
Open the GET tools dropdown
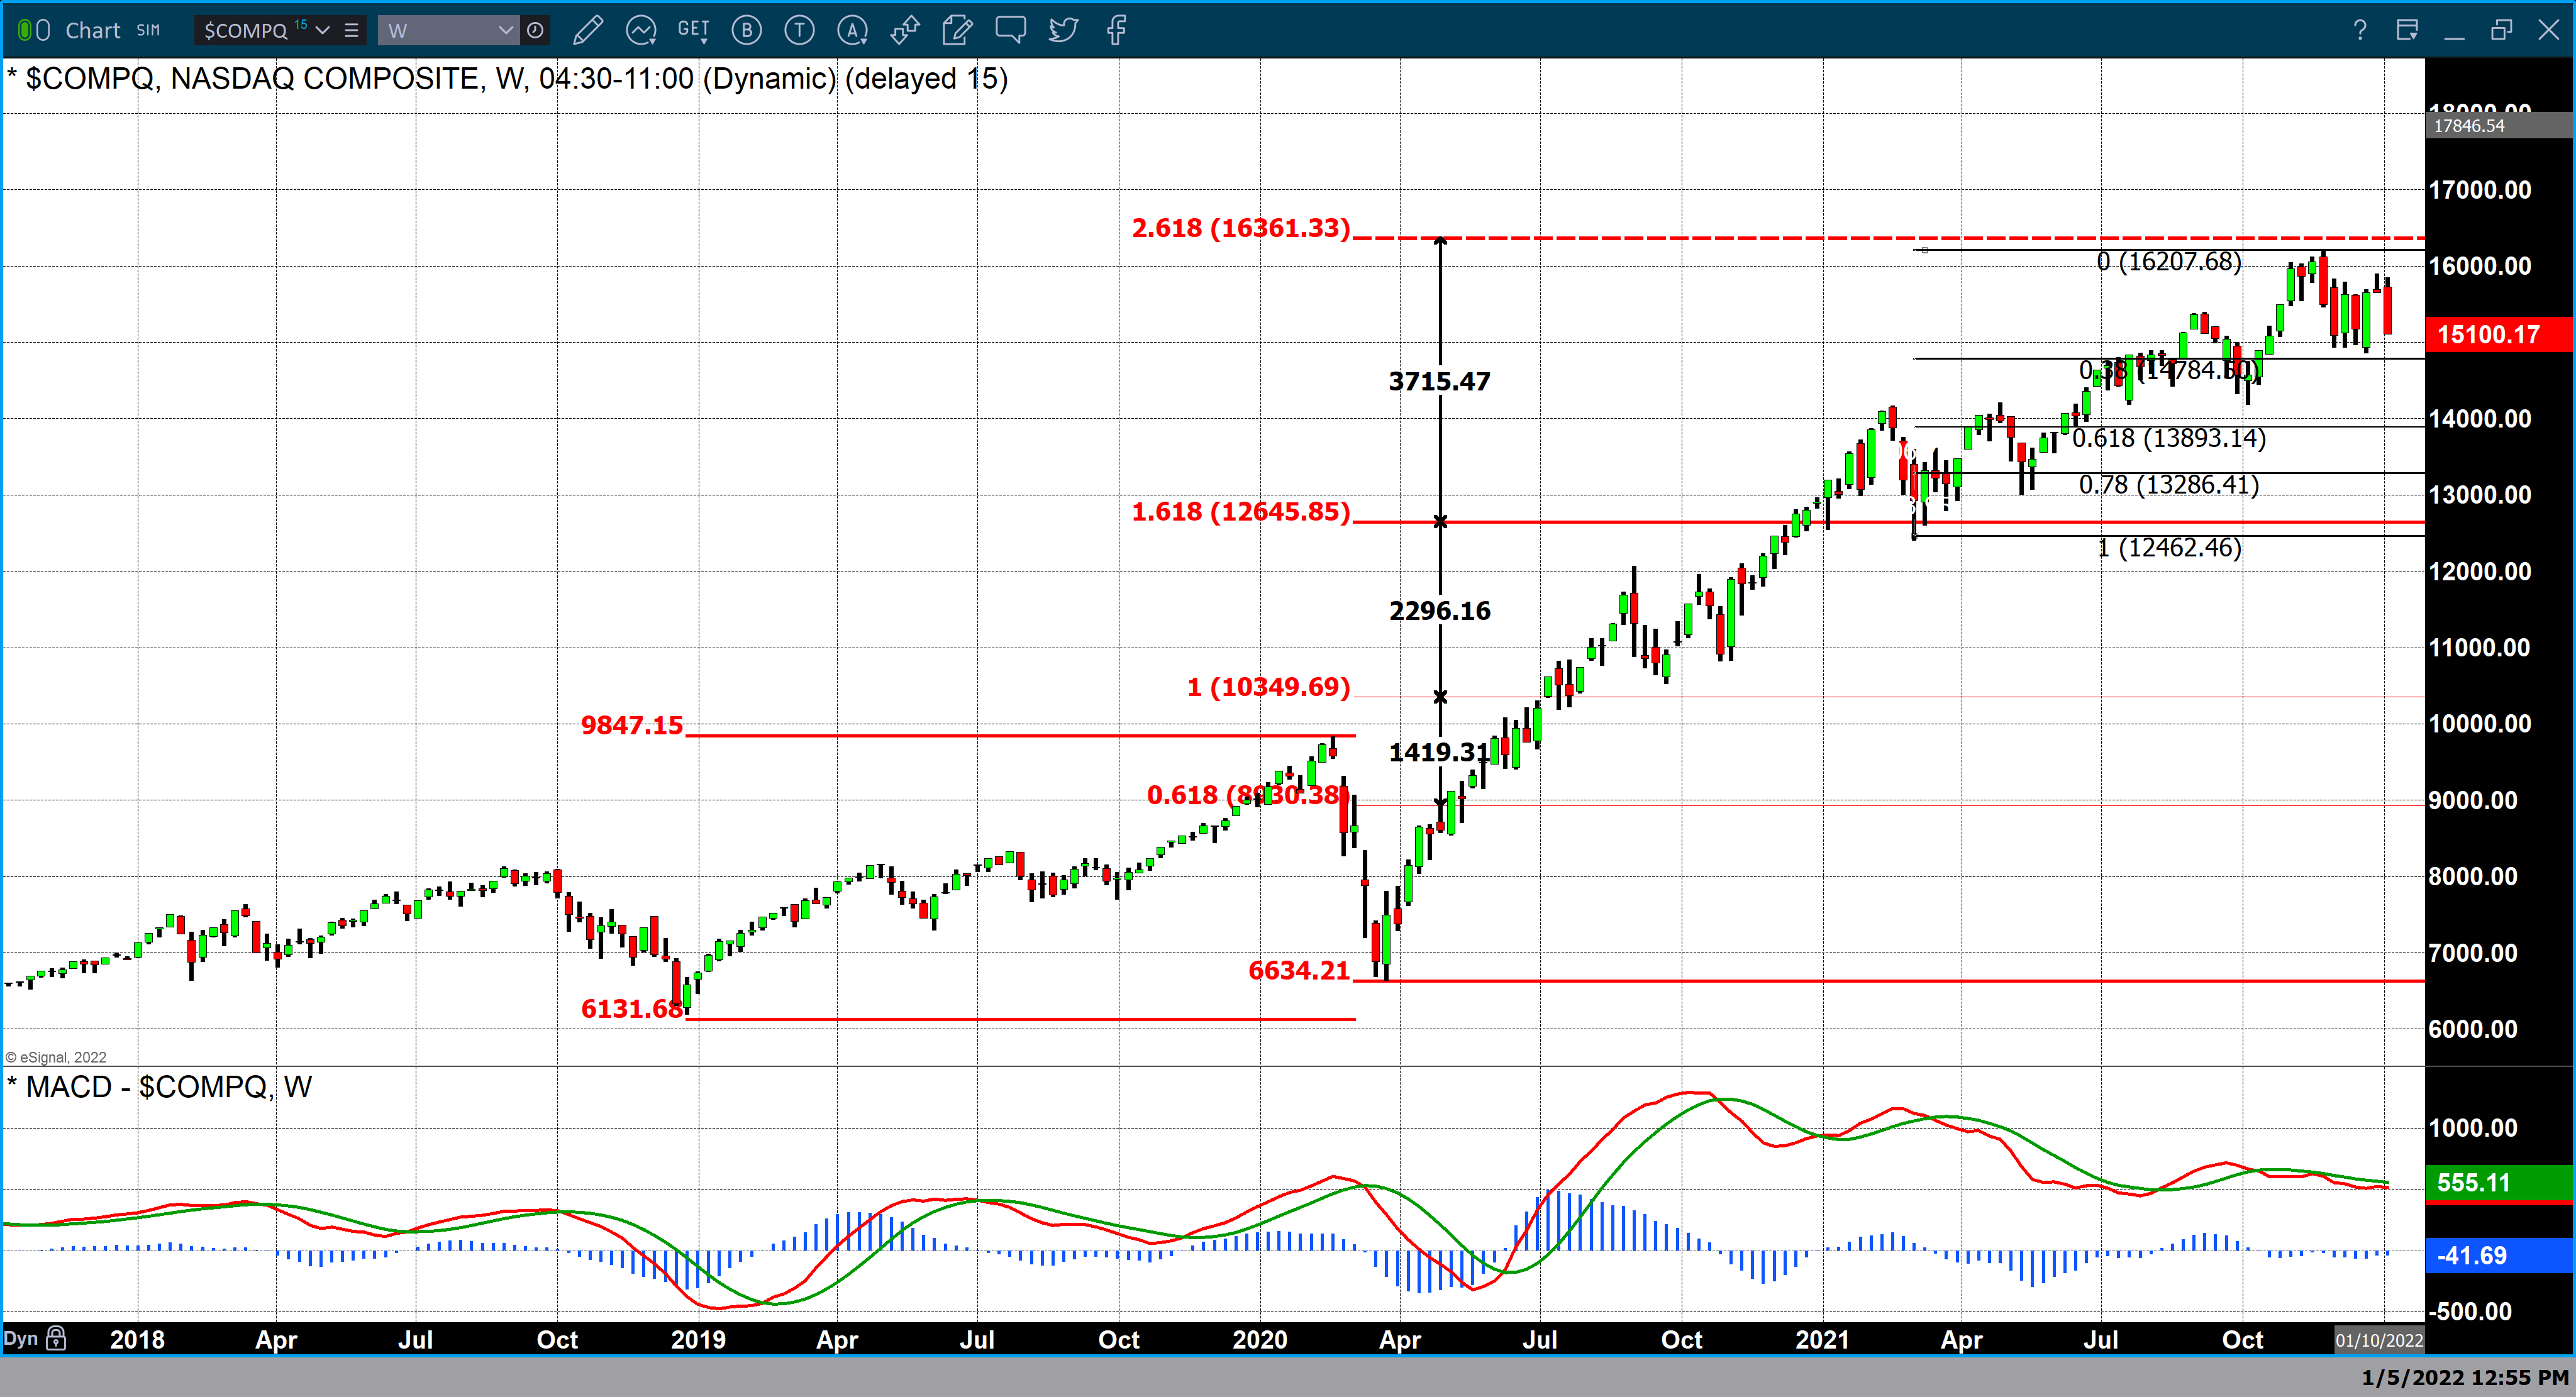click(694, 30)
